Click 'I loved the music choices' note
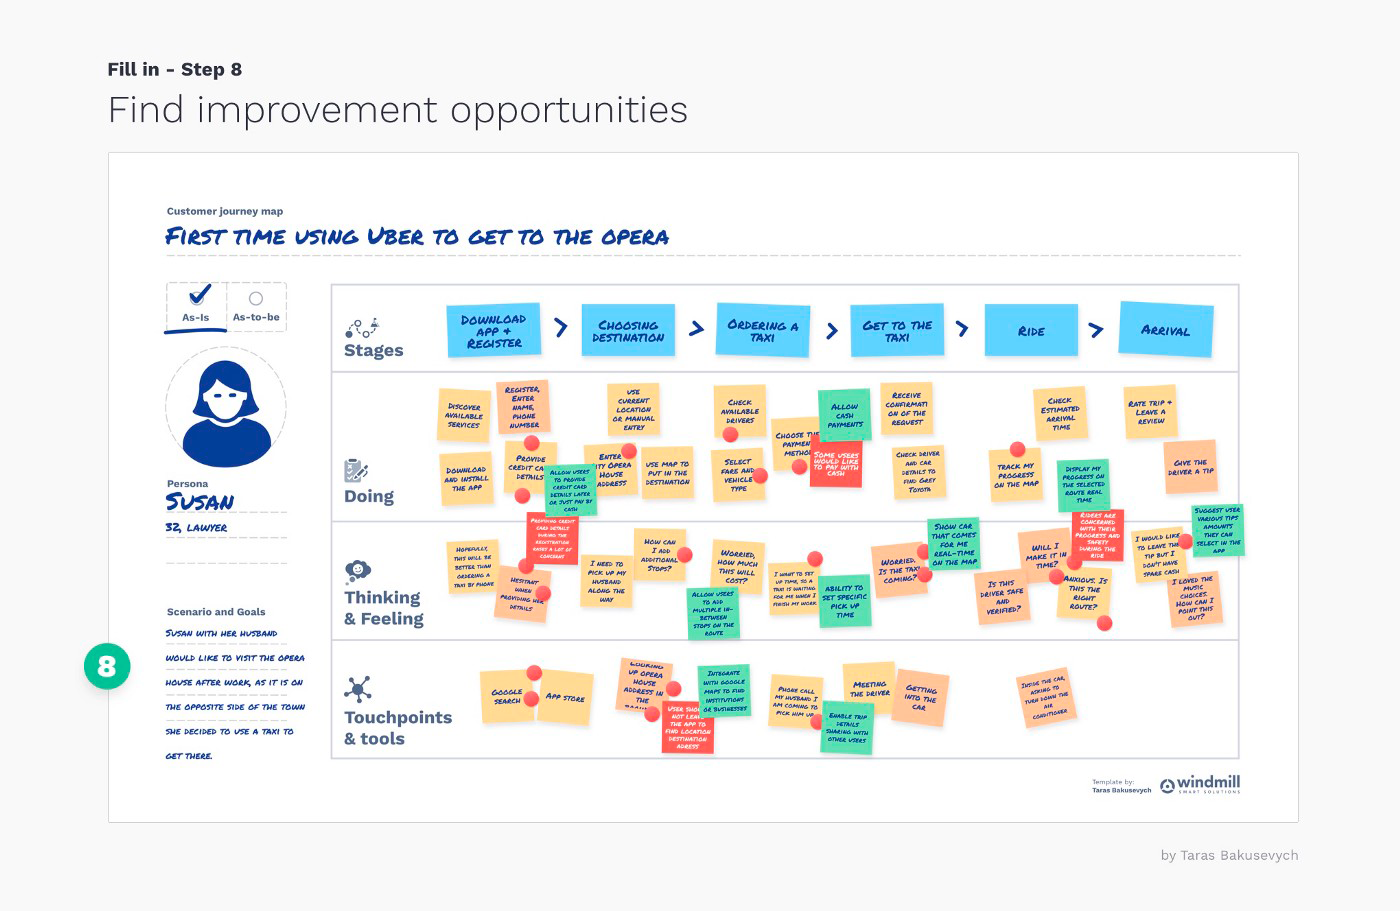 click(x=1193, y=599)
